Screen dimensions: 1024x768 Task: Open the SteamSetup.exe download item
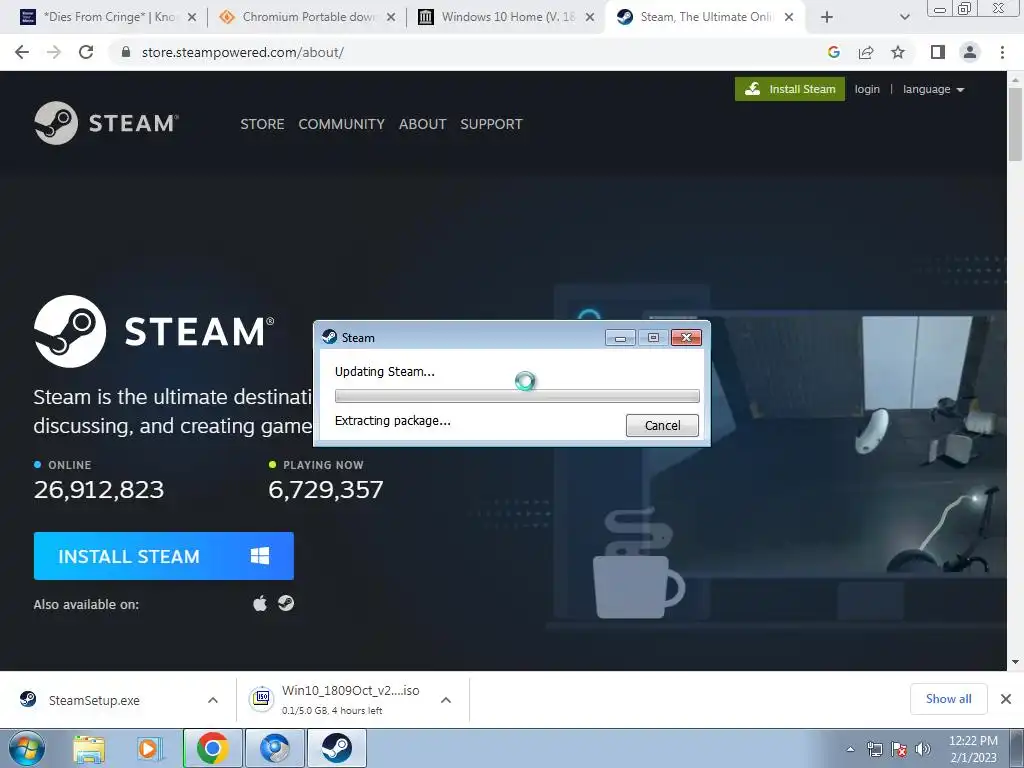coord(95,700)
